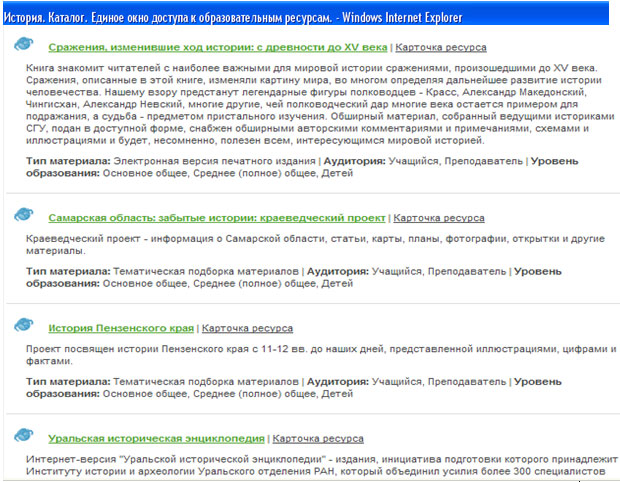Open Карточка ресурса for the Сражения book

pyautogui.click(x=439, y=47)
